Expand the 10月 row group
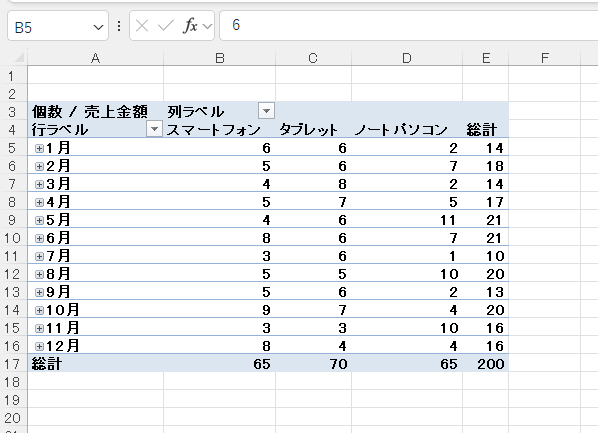Screen dimensions: 598x433 click(39, 310)
